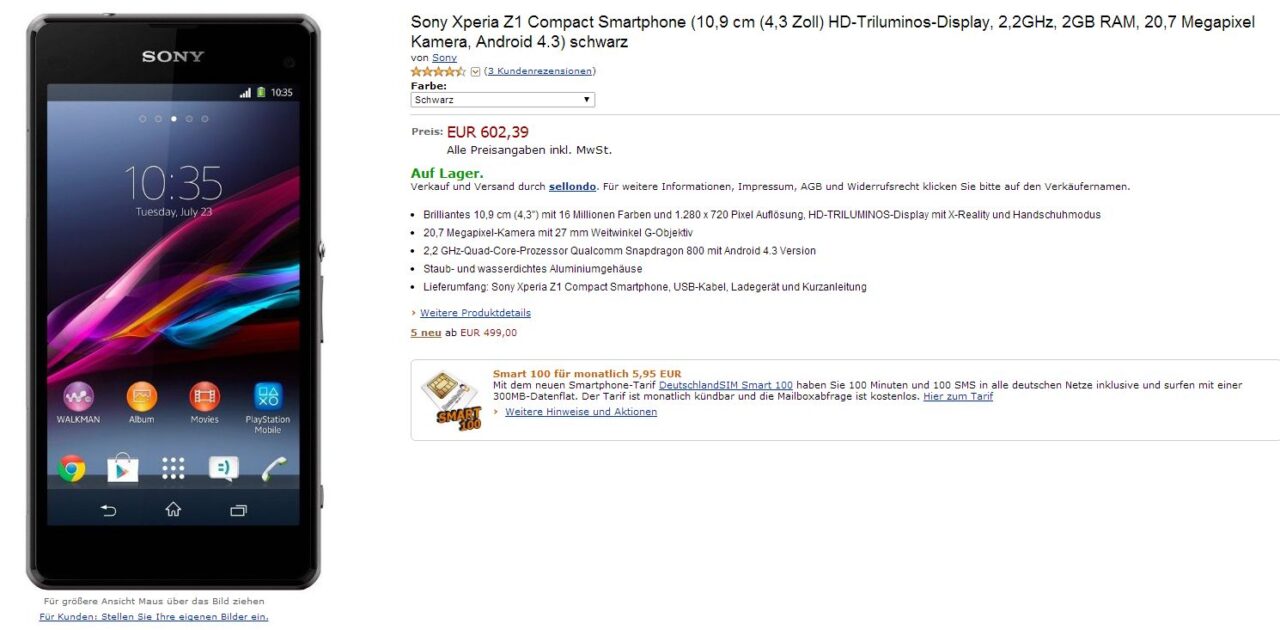
Task: Click the Smart 100 SIM card image
Action: pyautogui.click(x=450, y=400)
